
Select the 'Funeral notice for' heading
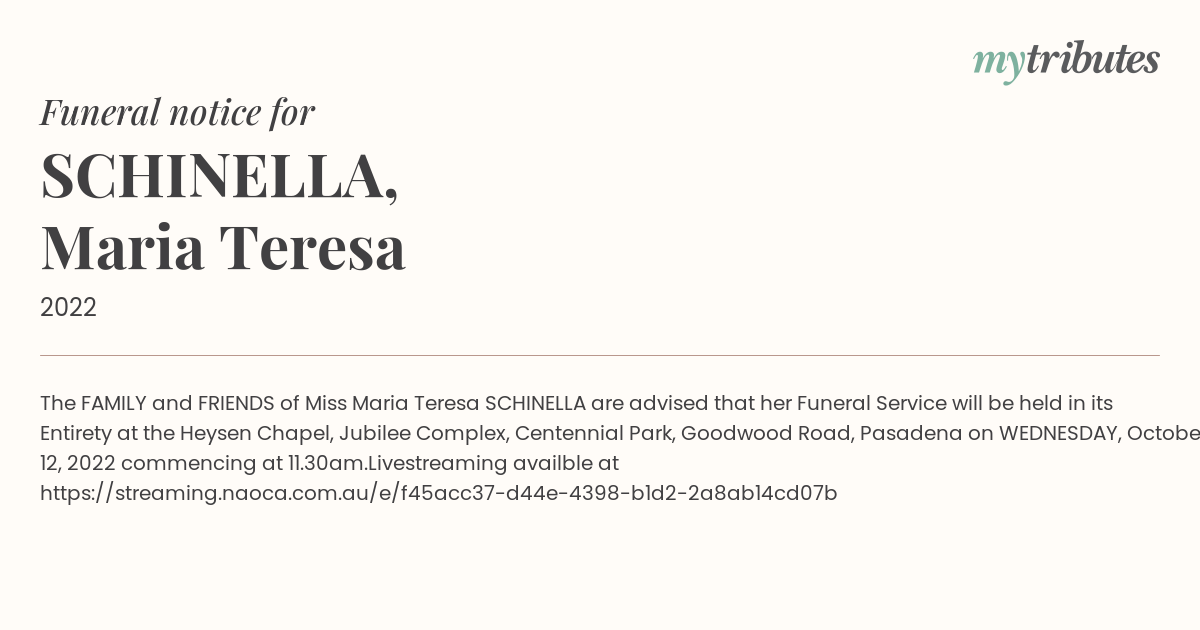pos(177,113)
